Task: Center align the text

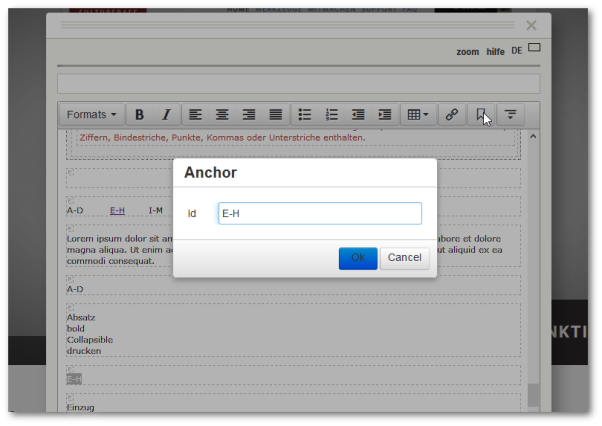Action: 223,115
